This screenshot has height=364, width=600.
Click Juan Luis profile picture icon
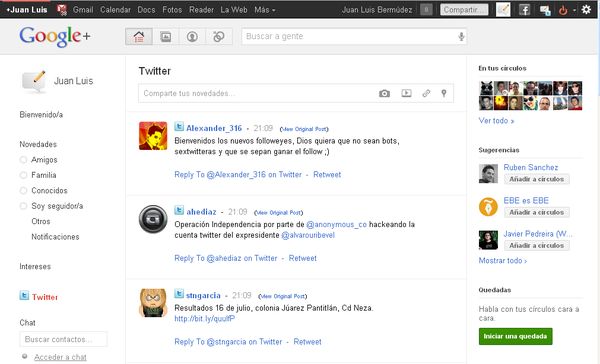coord(34,81)
